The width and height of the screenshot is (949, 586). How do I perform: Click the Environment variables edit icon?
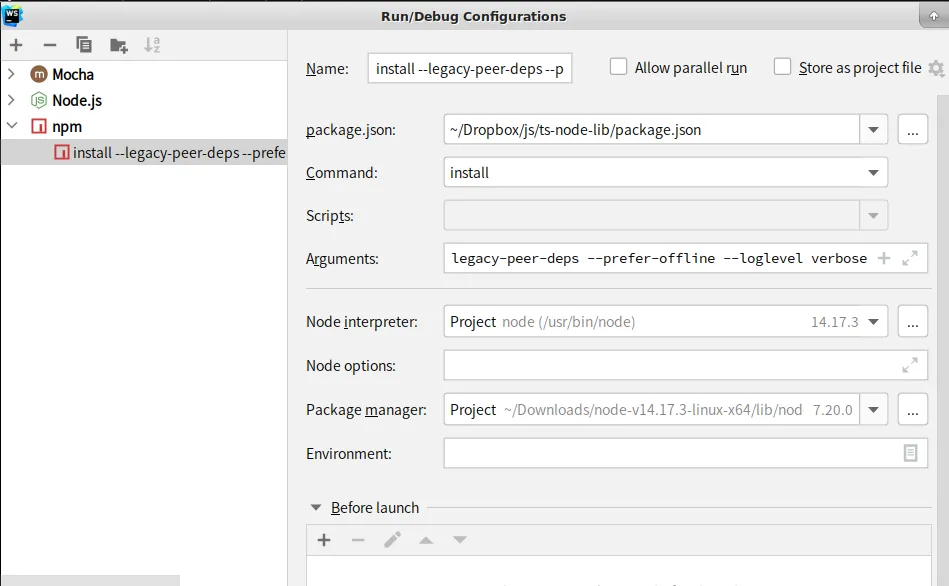[910, 453]
